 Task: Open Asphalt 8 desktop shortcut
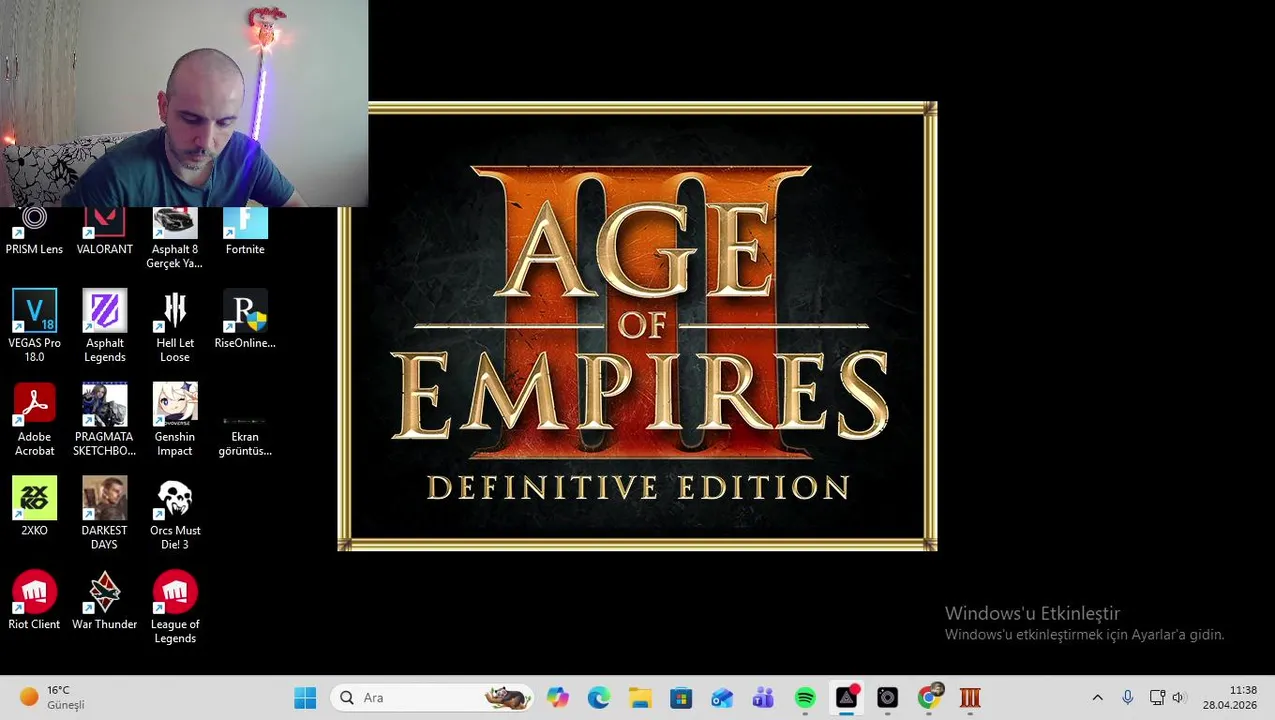click(x=175, y=238)
